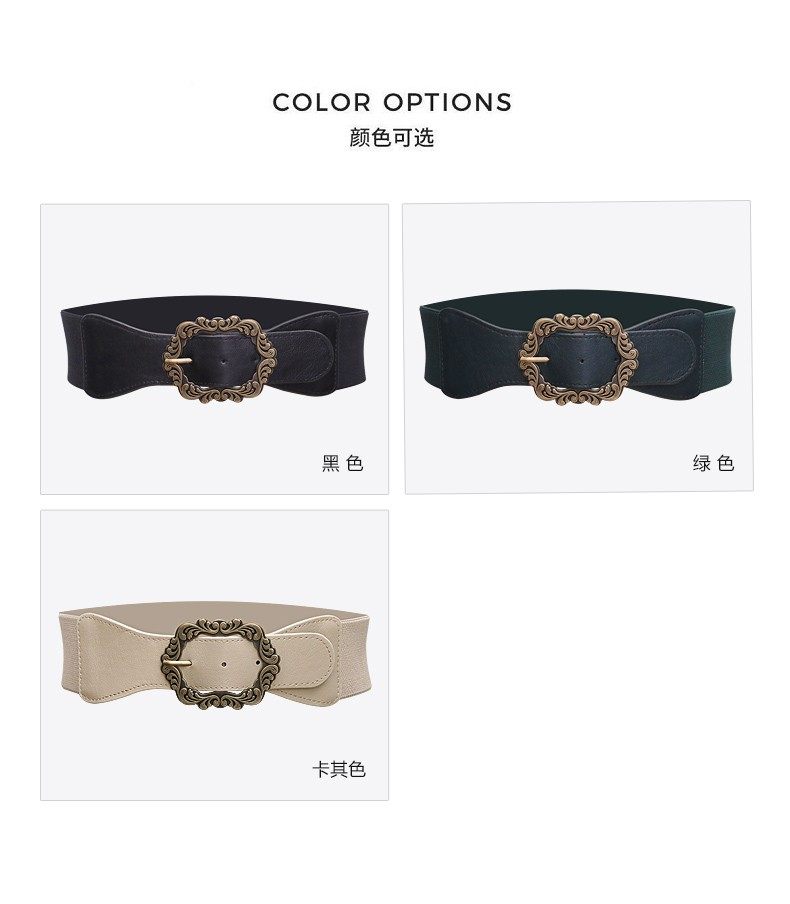Click the 绿色 color label

pyautogui.click(x=713, y=463)
